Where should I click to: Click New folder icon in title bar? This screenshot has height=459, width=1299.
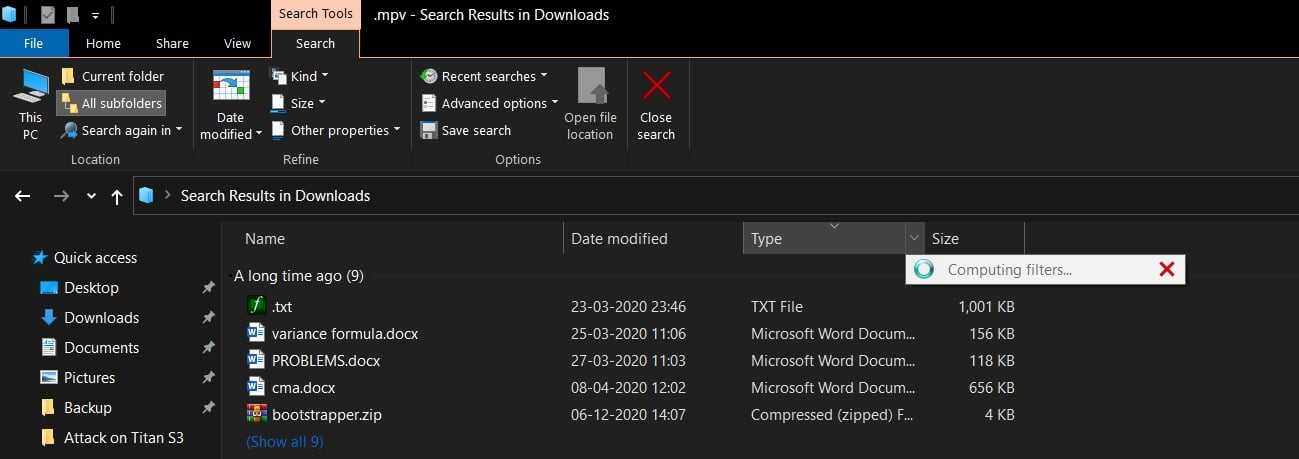pyautogui.click(x=72, y=15)
